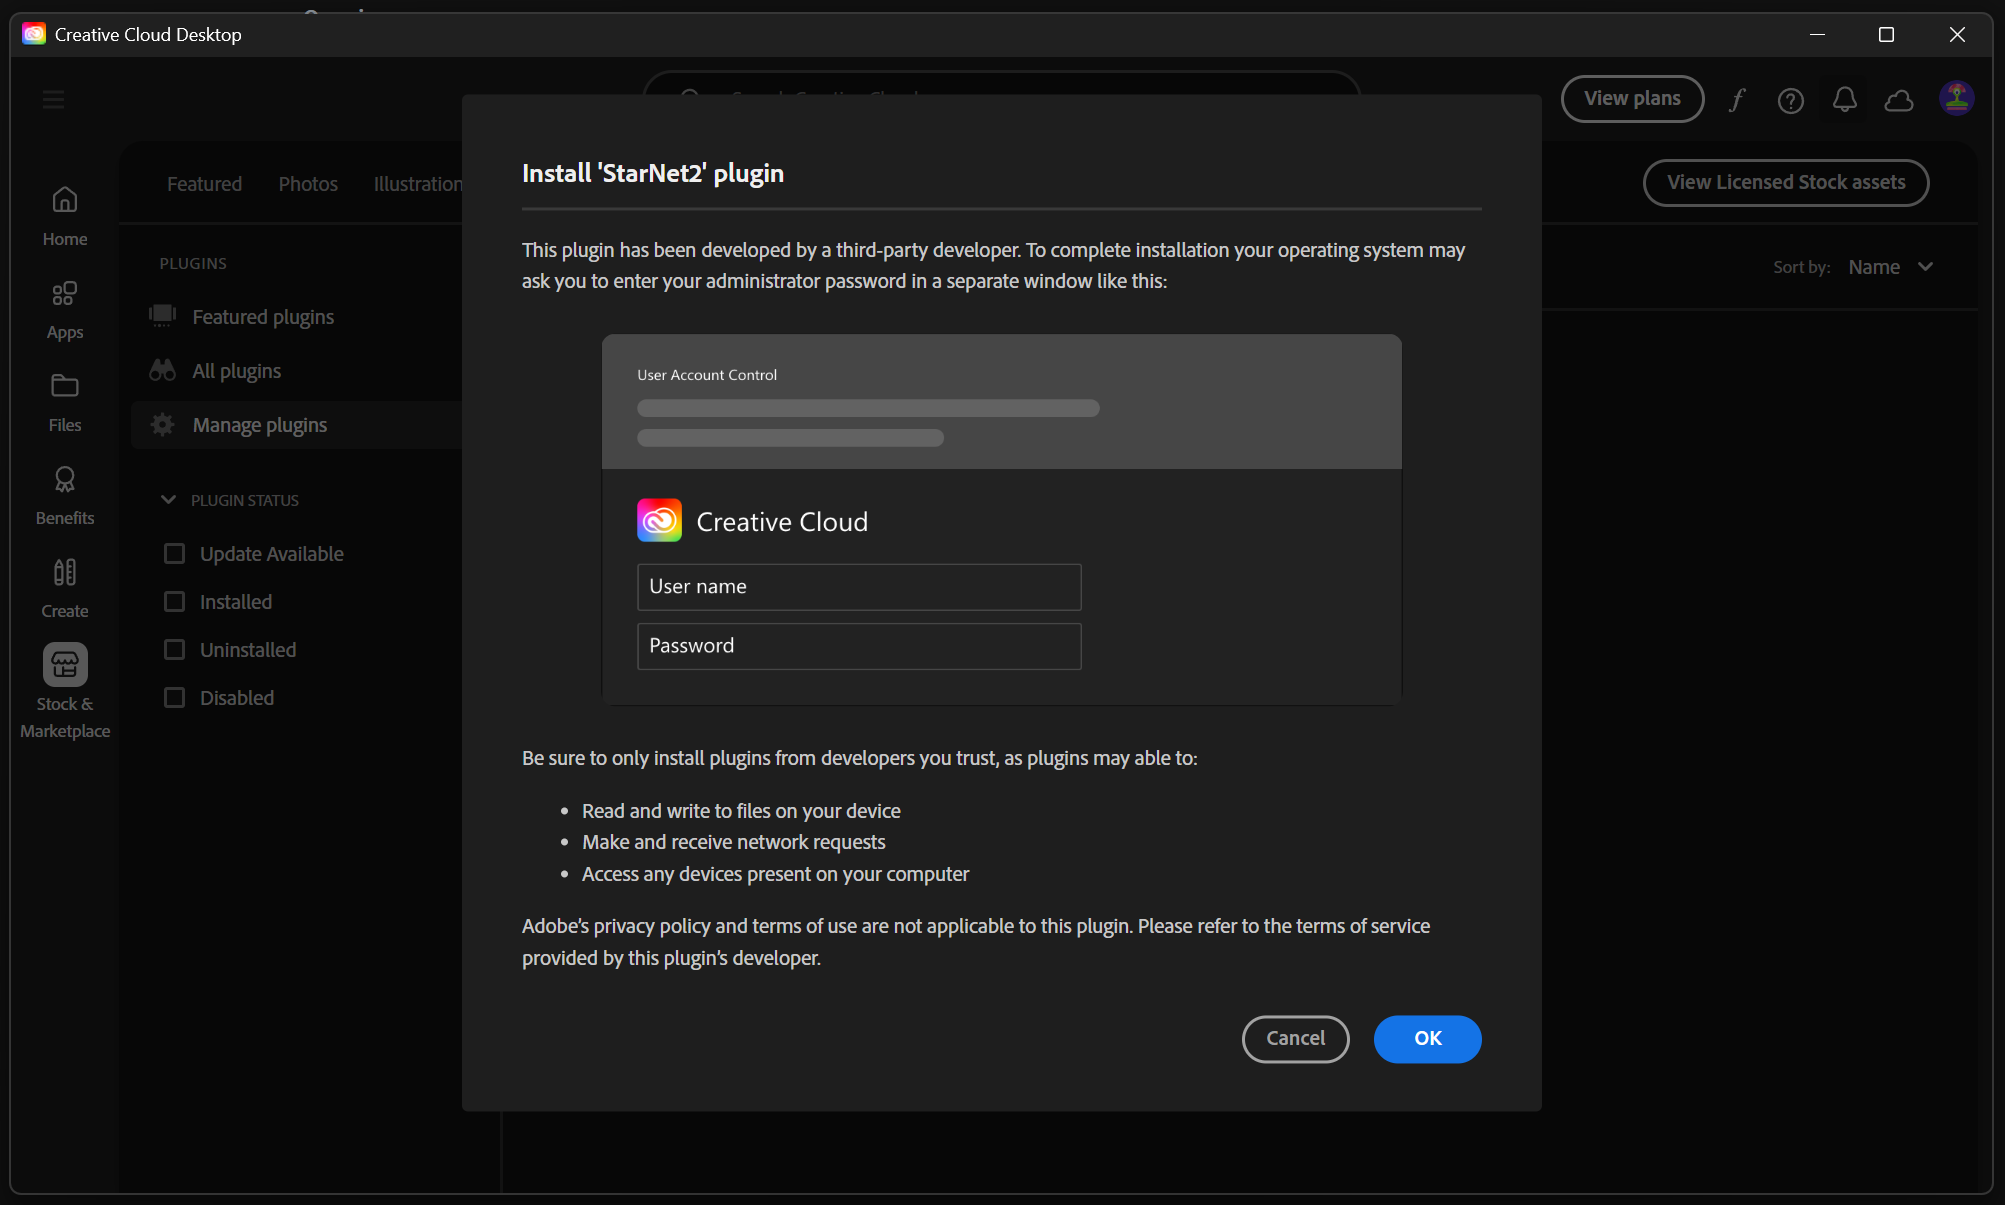Click the Creative Cloud Desktop title bar icon

tap(34, 34)
